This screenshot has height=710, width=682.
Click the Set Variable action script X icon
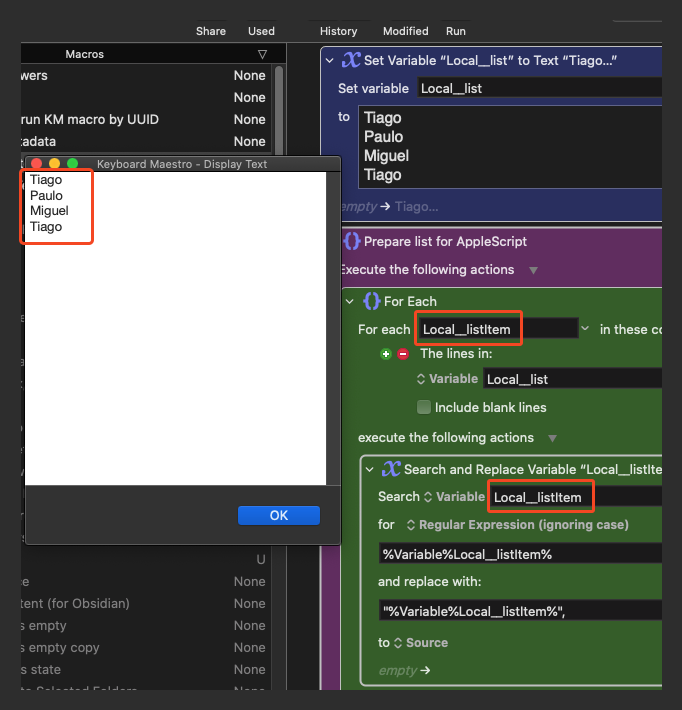(x=351, y=60)
